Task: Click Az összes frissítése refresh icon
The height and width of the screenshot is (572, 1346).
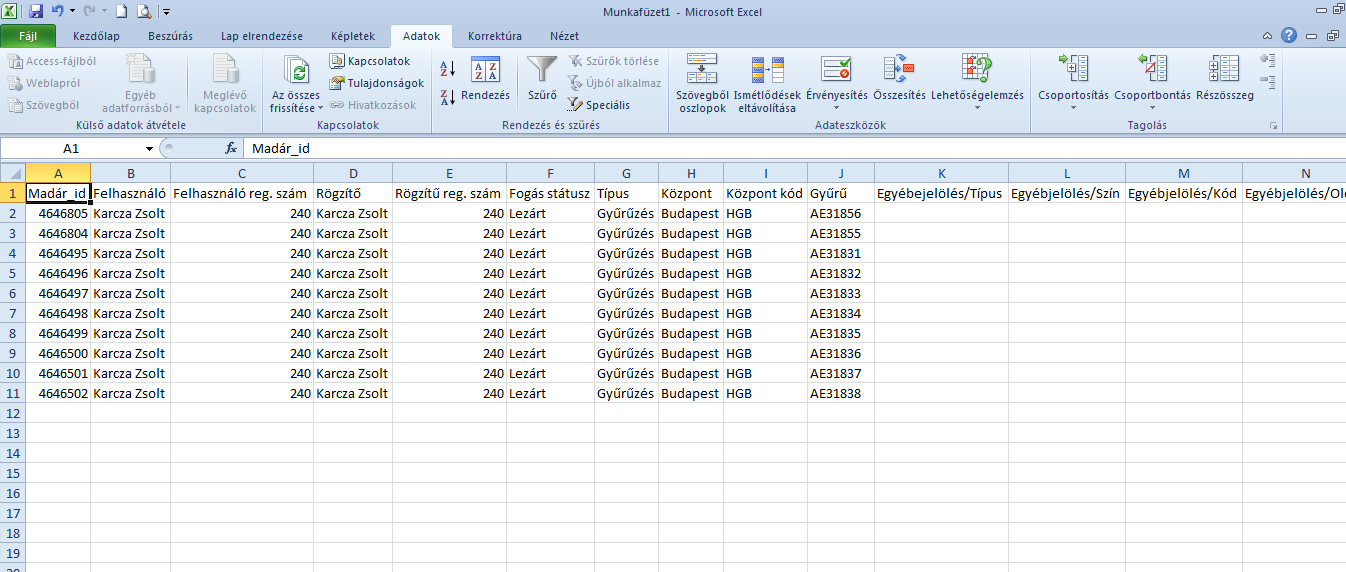Action: tap(296, 70)
